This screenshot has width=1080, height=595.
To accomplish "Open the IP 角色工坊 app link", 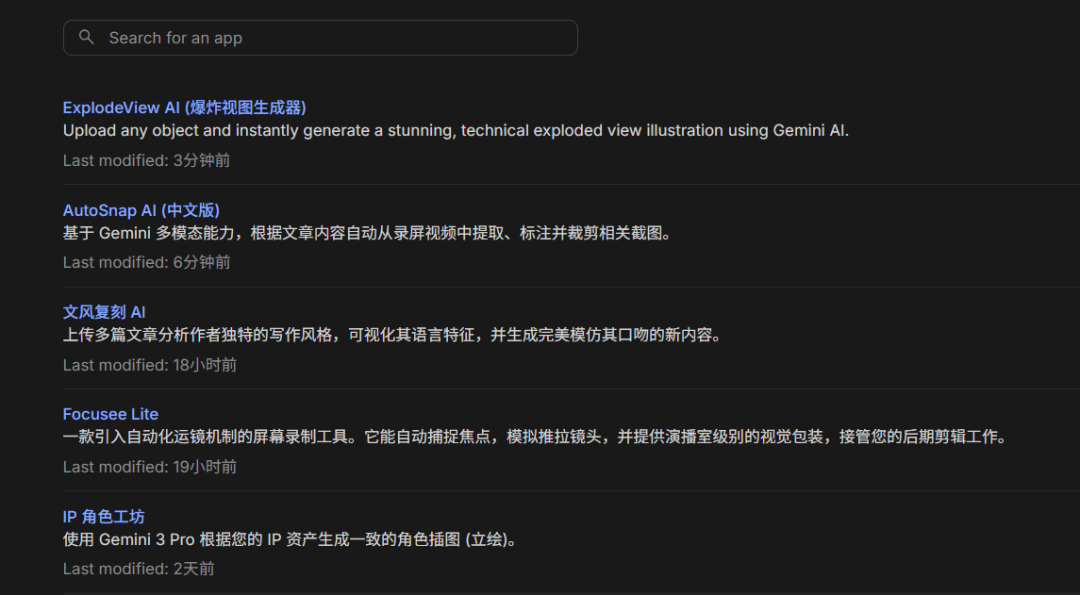I will click(x=103, y=516).
